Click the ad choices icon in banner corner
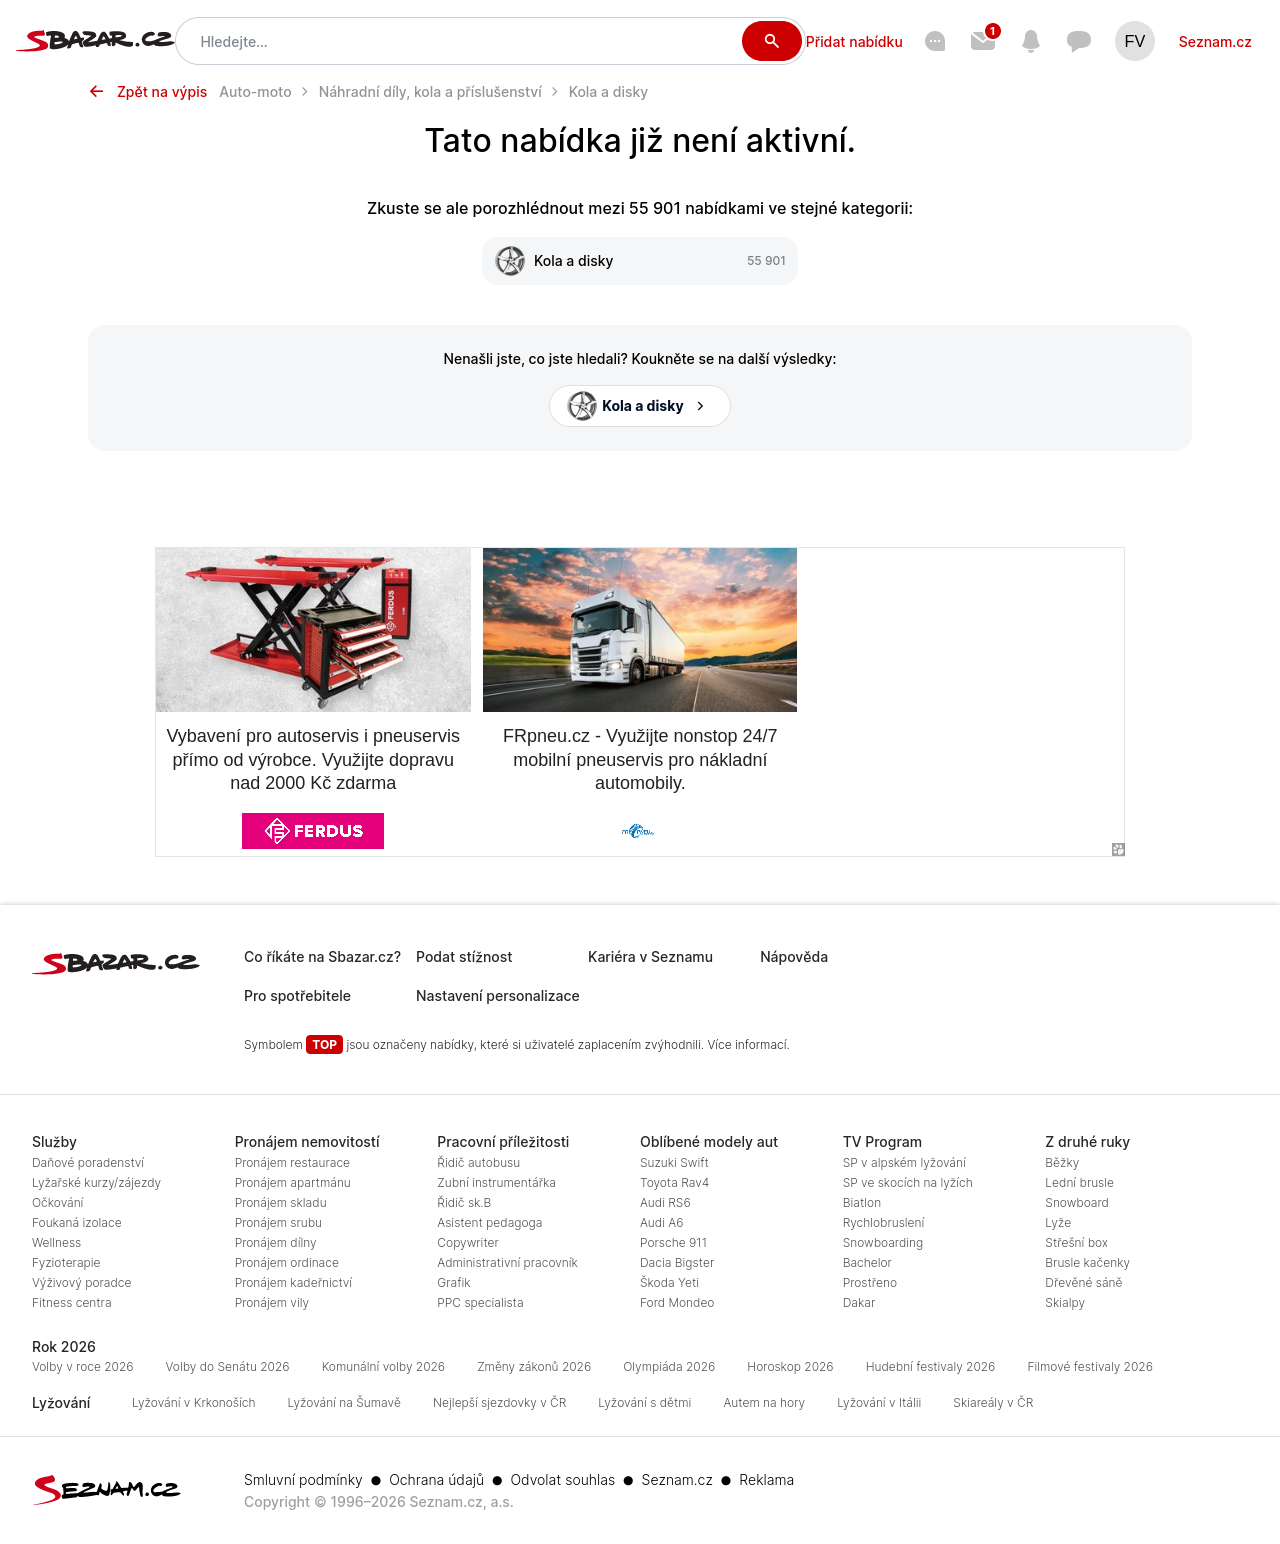 coord(1118,849)
